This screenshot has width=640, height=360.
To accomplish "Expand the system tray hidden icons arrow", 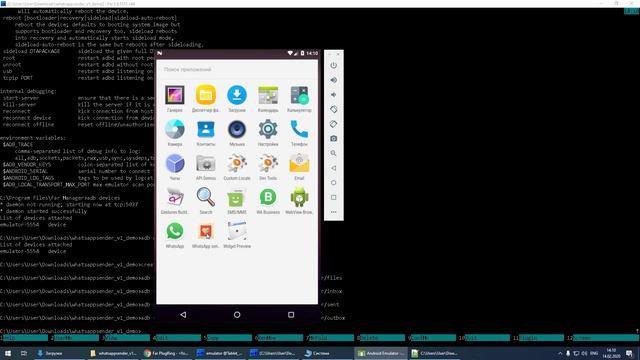I will coord(560,353).
